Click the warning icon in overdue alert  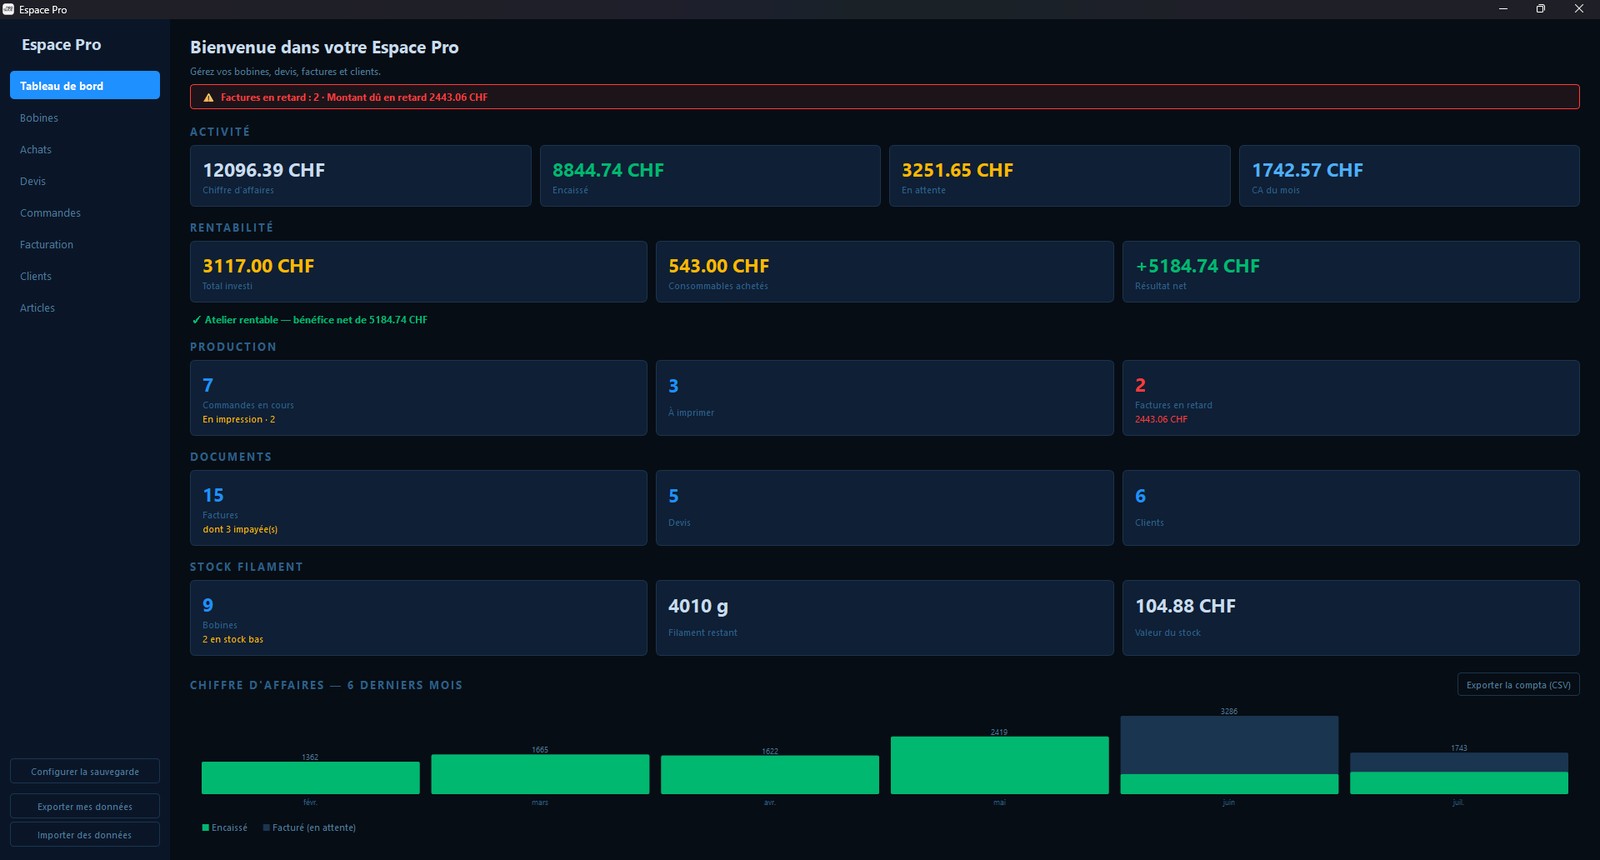pos(208,97)
